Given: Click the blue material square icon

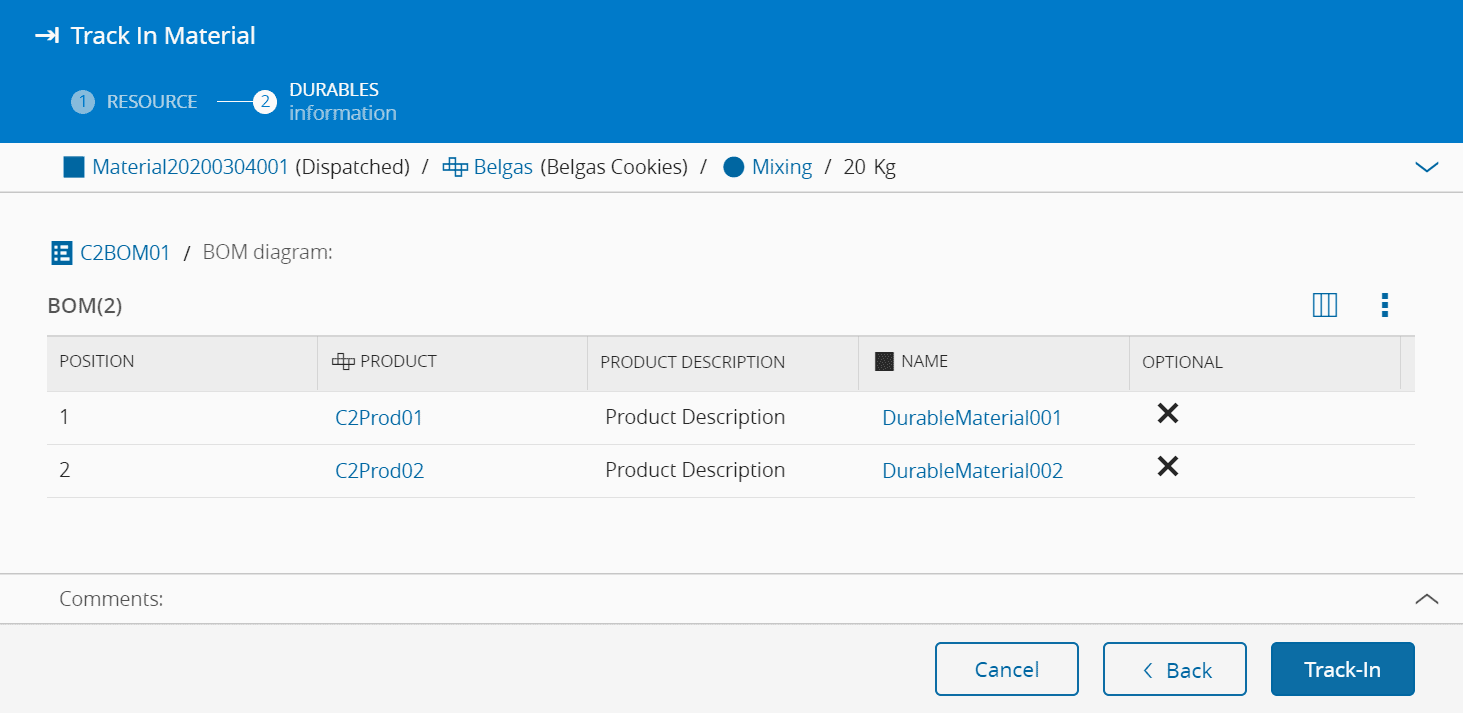Looking at the screenshot, I should coord(73,167).
